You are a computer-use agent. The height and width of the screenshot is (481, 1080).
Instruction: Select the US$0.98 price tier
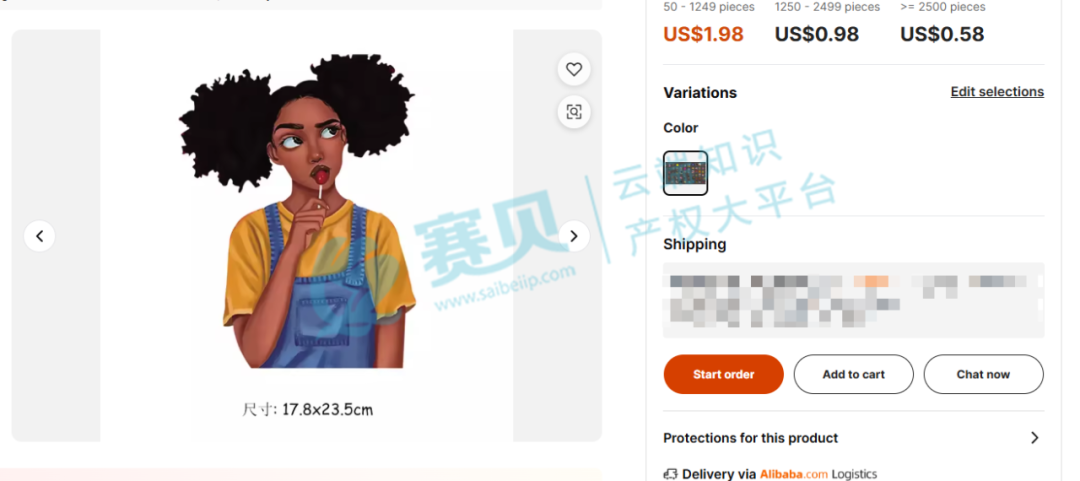(x=817, y=34)
